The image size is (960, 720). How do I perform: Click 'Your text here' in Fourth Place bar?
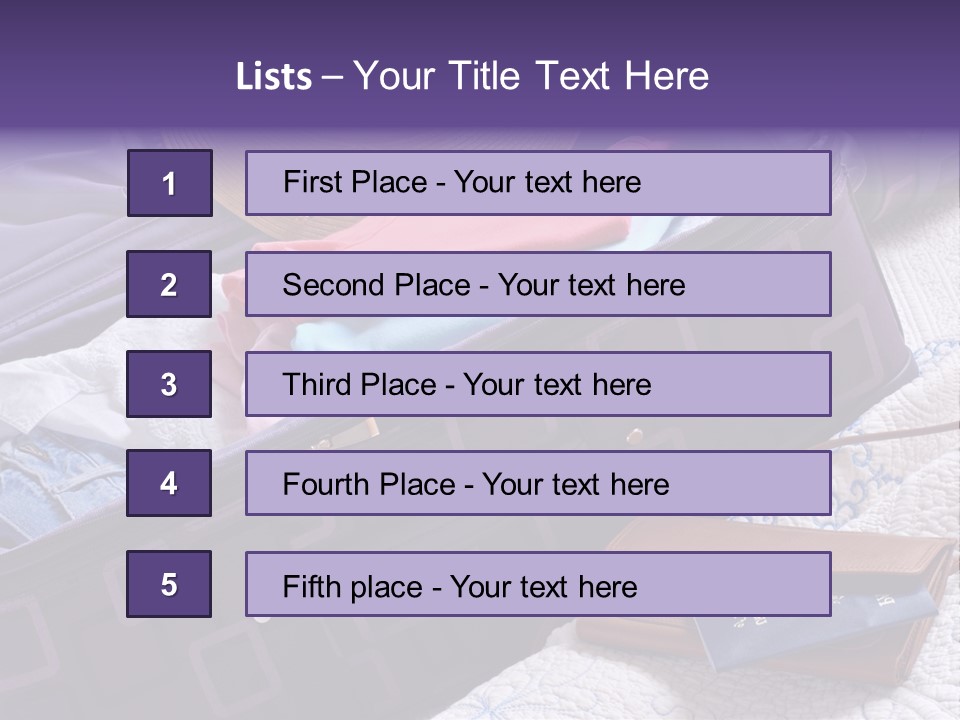click(576, 484)
